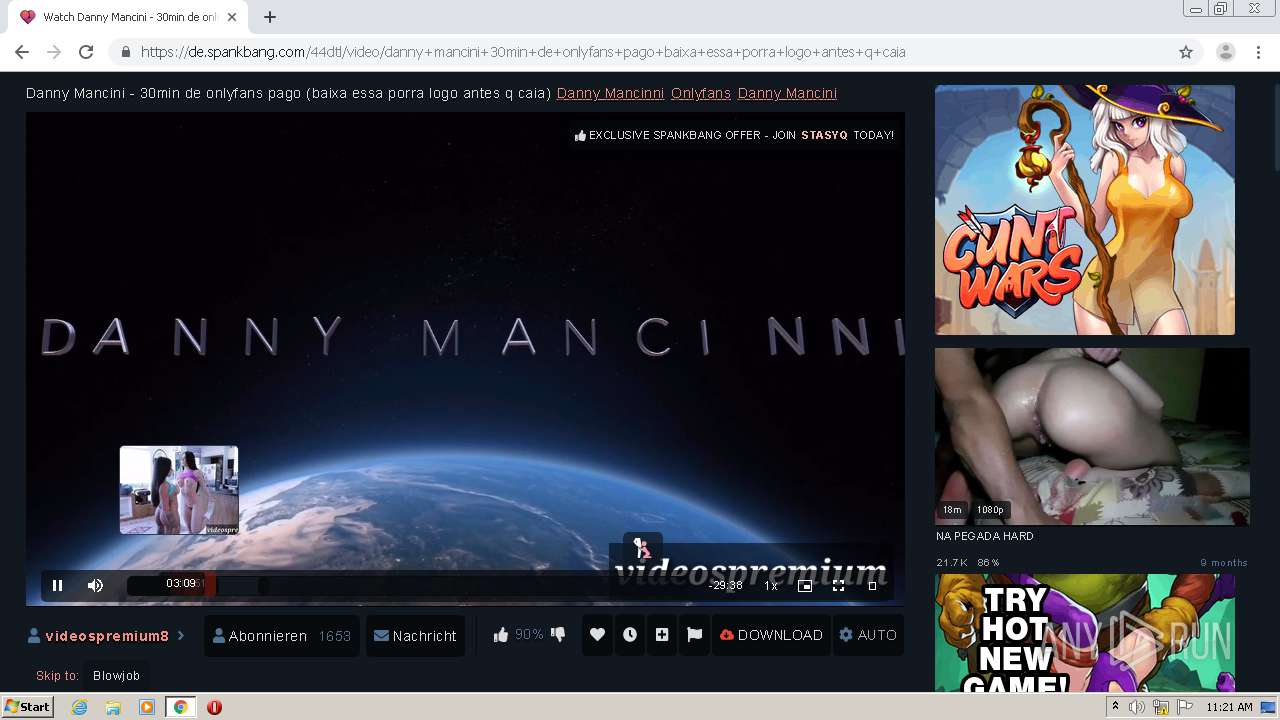Screen dimensions: 1280x720
Task: Click the Abonnieren subscribe button
Action: click(x=281, y=636)
